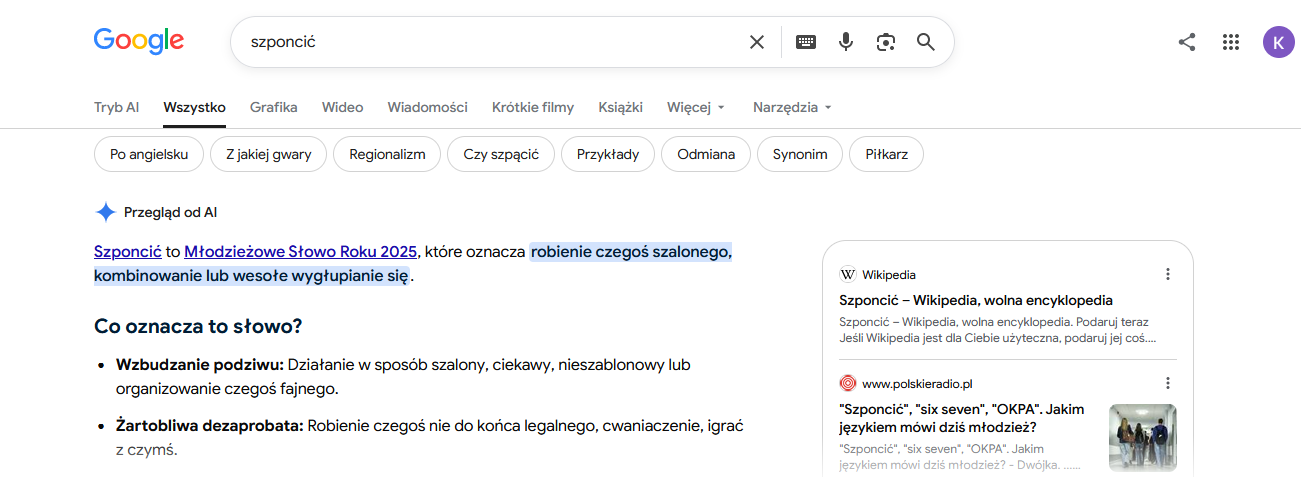
Task: Switch to Krótkie filmy tab
Action: coord(533,107)
